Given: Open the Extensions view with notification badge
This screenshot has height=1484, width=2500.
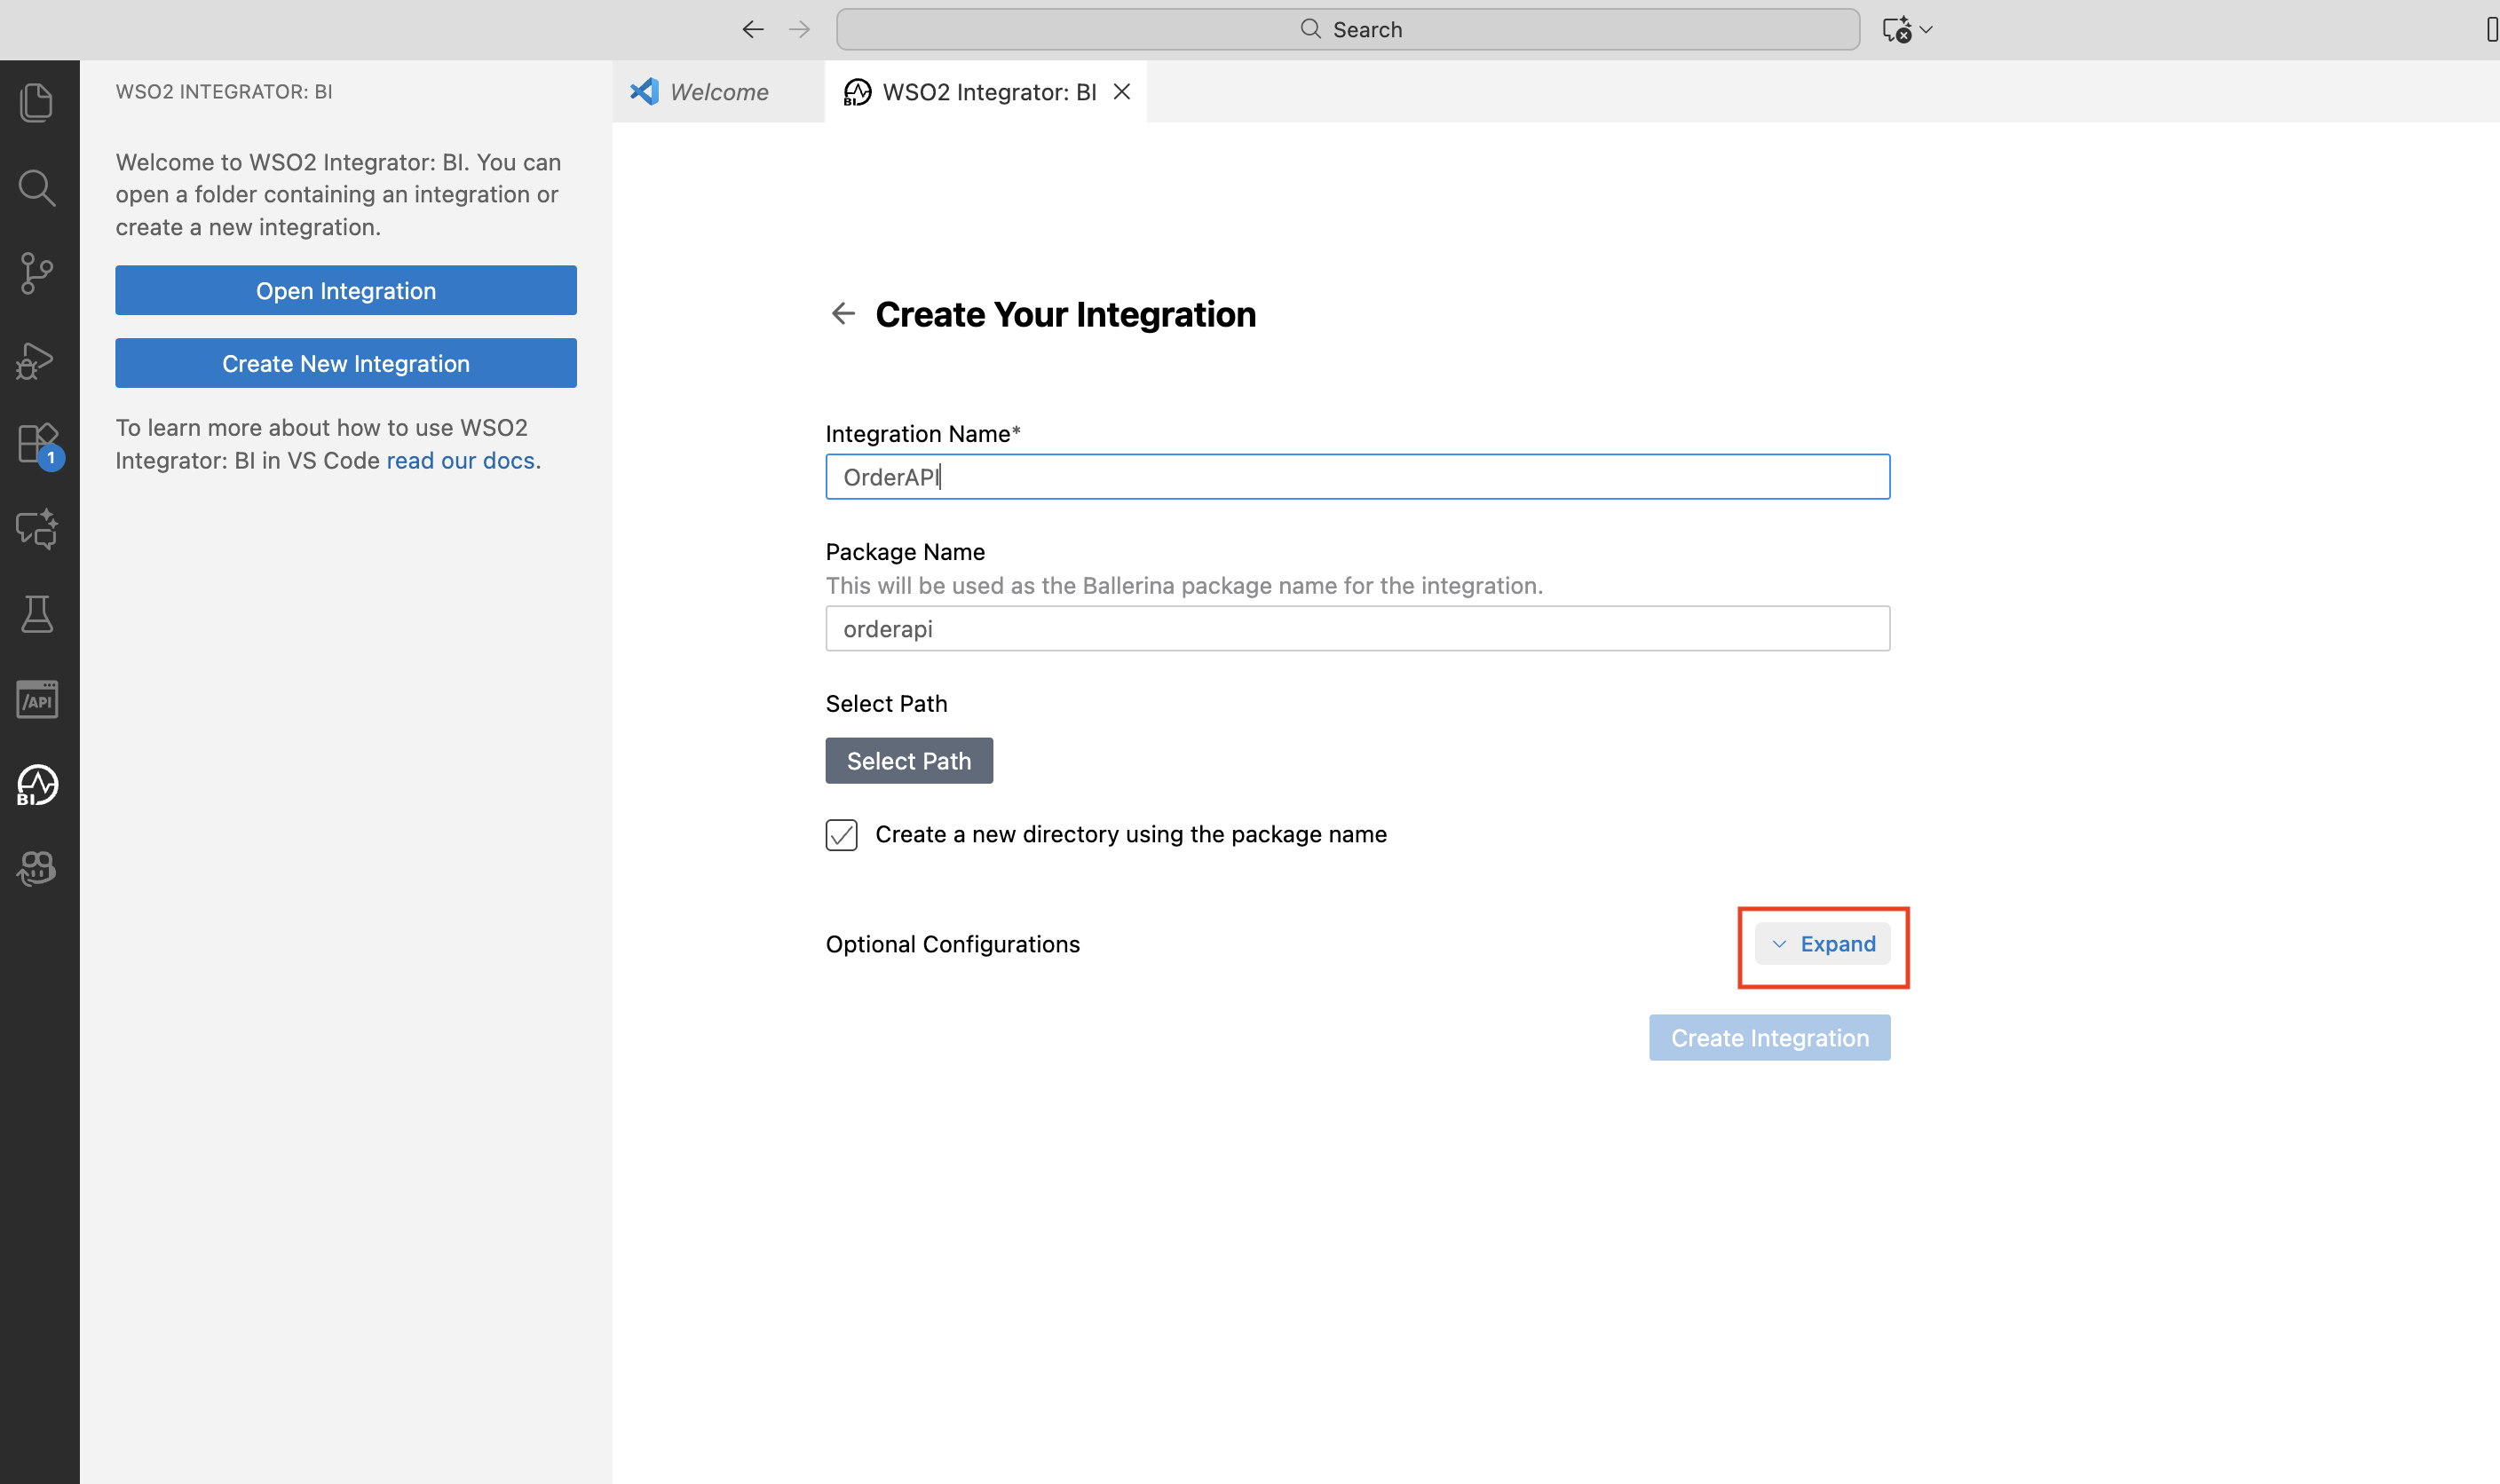Looking at the screenshot, I should [x=37, y=443].
